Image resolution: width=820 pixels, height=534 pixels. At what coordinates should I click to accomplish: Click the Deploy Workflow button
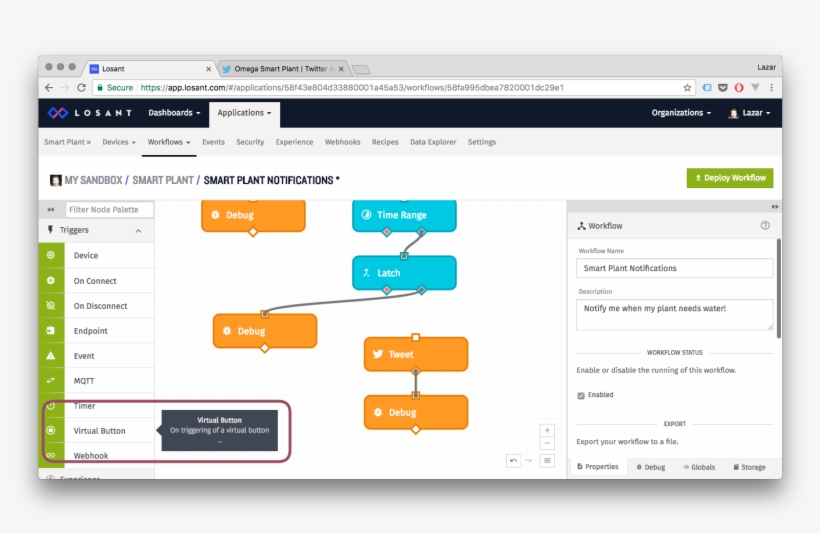[x=729, y=178]
